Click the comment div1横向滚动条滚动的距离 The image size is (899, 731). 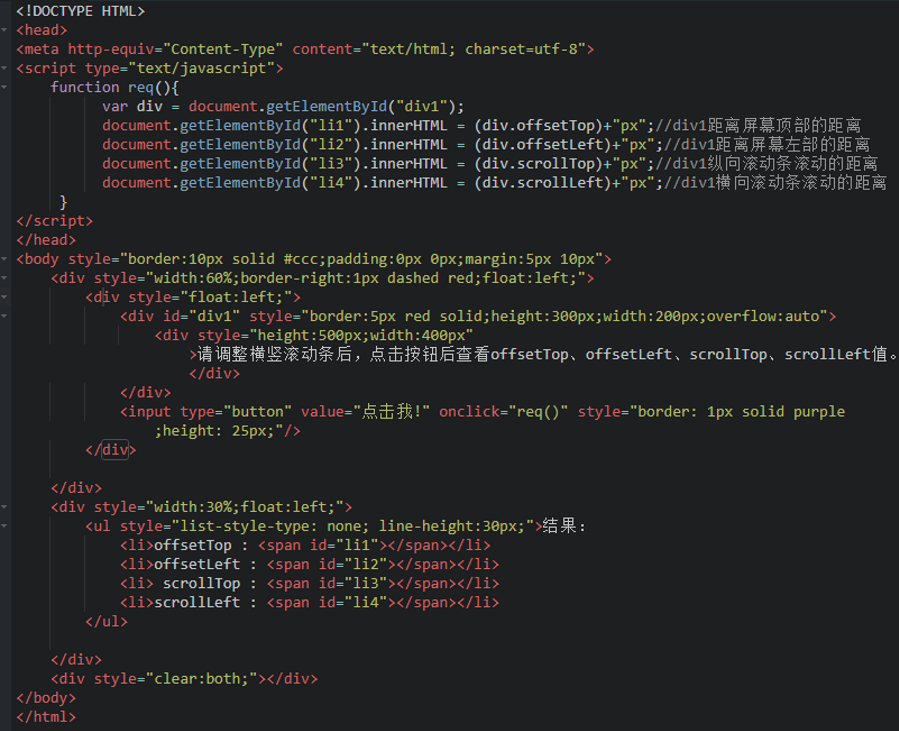click(775, 183)
